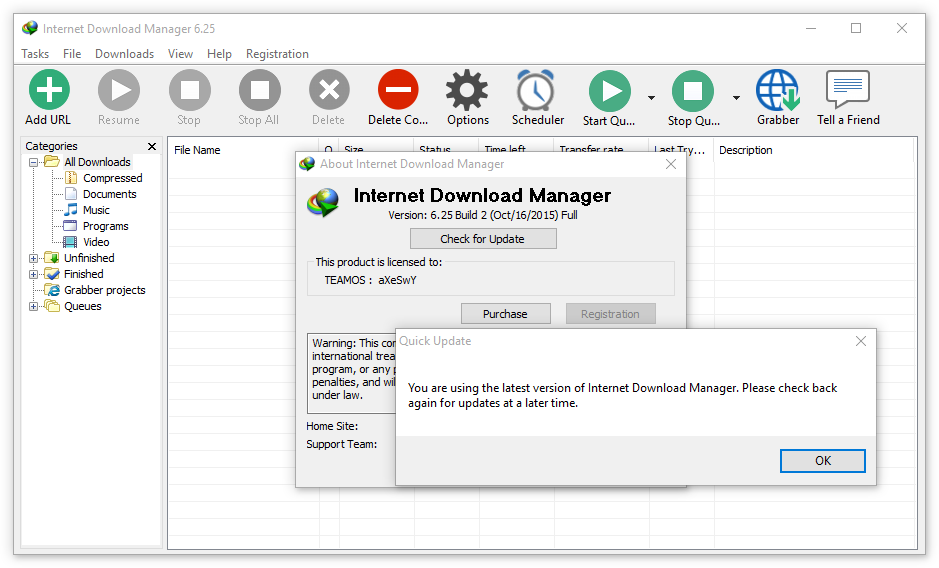The width and height of the screenshot is (939, 568).
Task: Close the Quick Update dialog
Action: click(861, 341)
